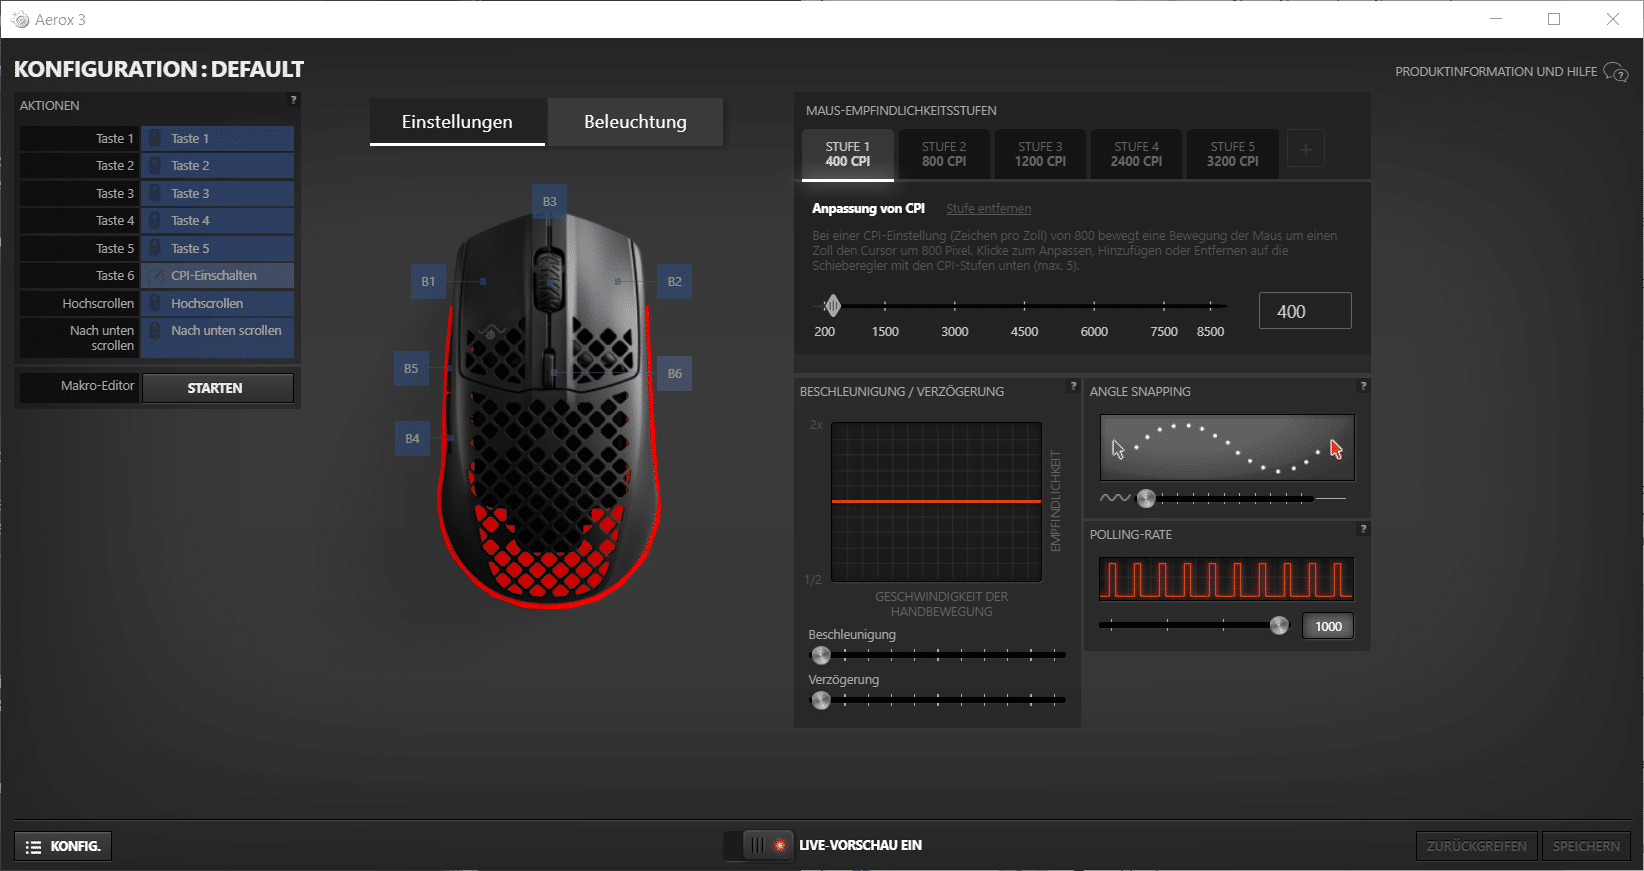Add a new CPI level with plus button

pyautogui.click(x=1305, y=149)
